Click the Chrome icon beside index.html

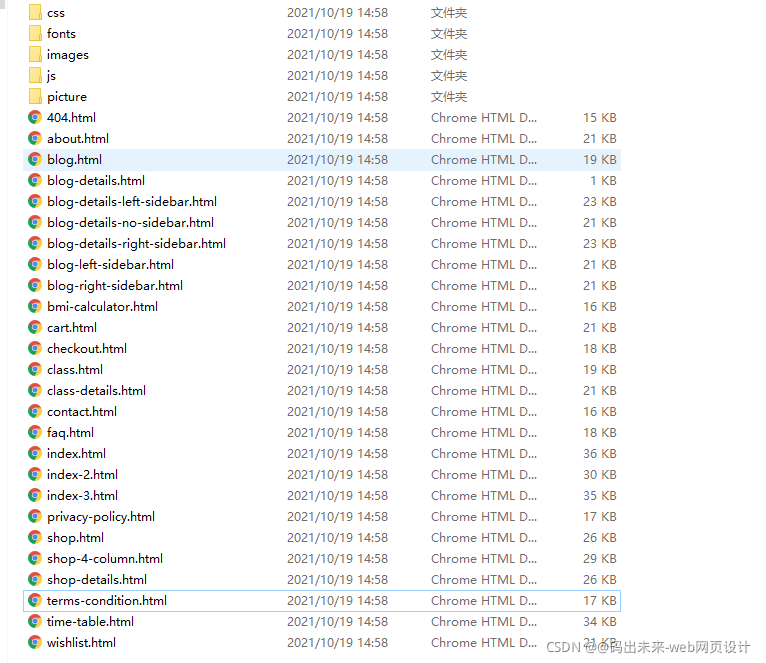pos(35,453)
